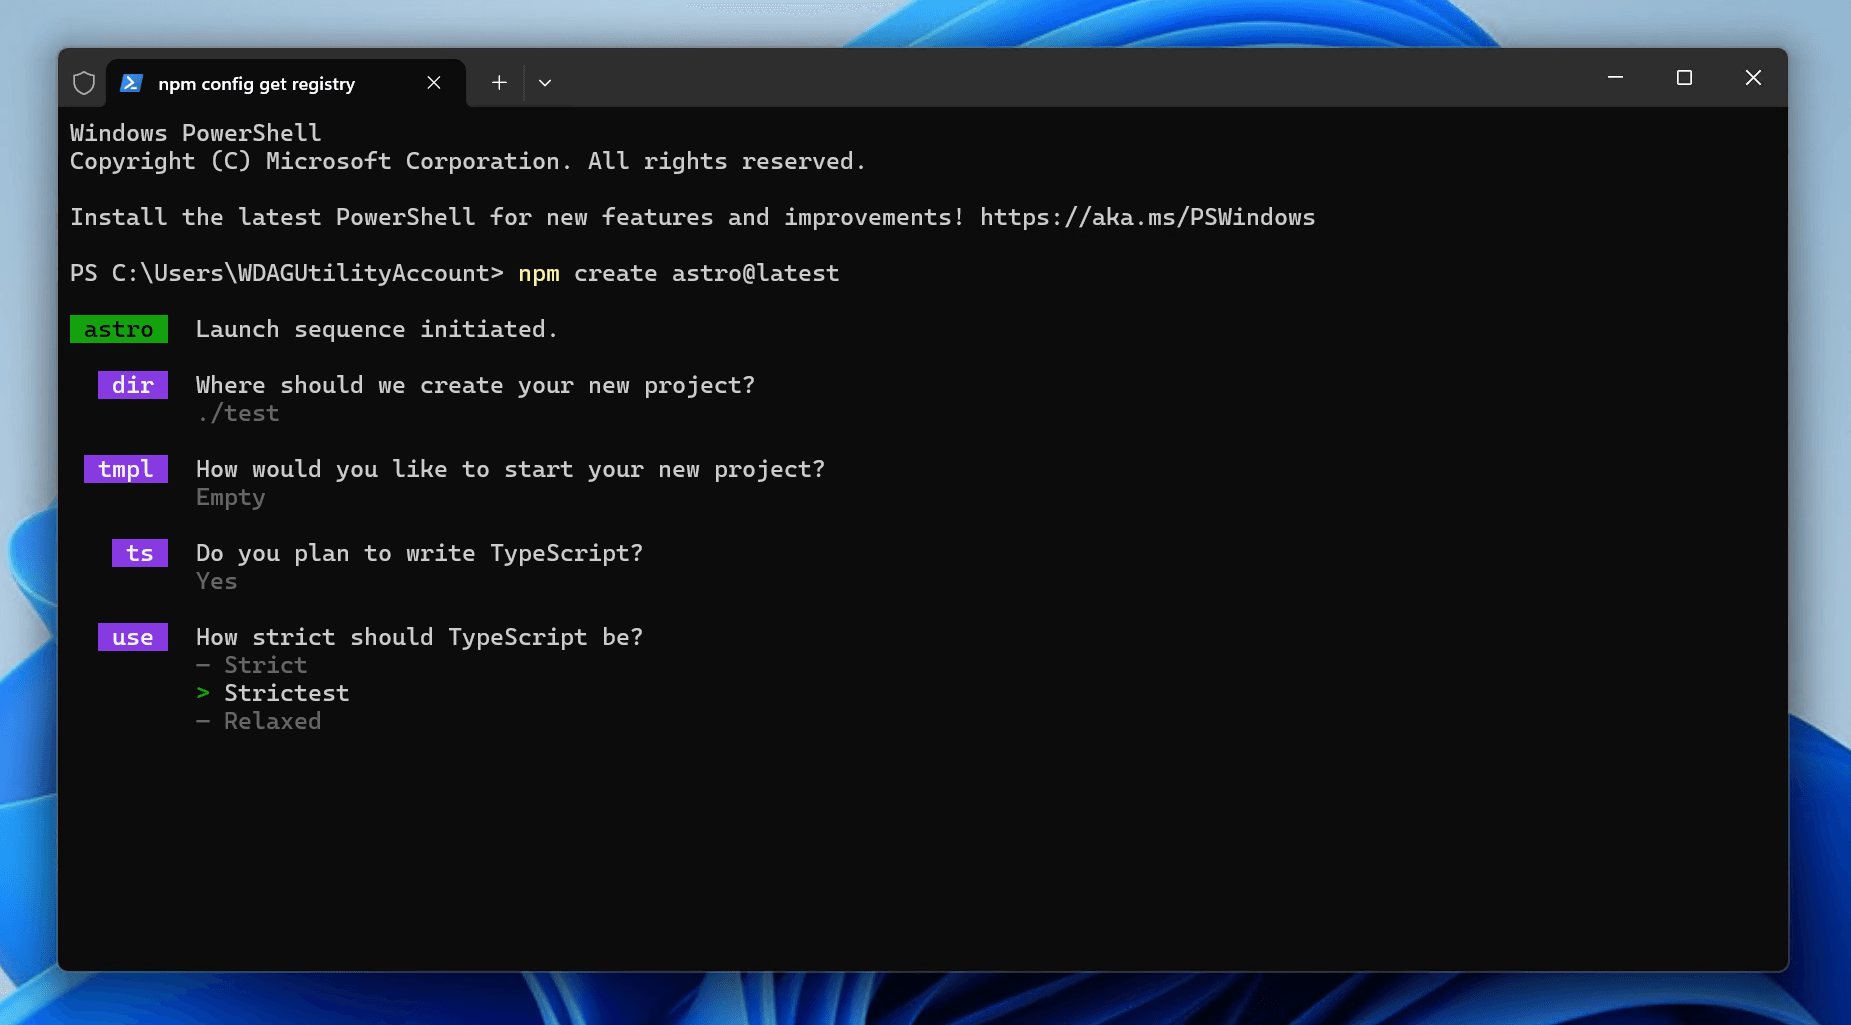
Task: Close the Windows Terminal window
Action: [x=1753, y=77]
